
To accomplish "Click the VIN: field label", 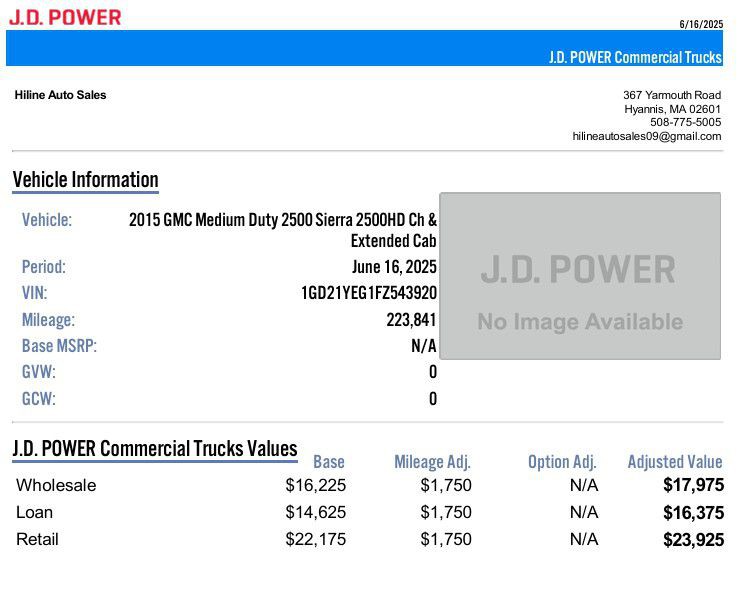I will [34, 293].
